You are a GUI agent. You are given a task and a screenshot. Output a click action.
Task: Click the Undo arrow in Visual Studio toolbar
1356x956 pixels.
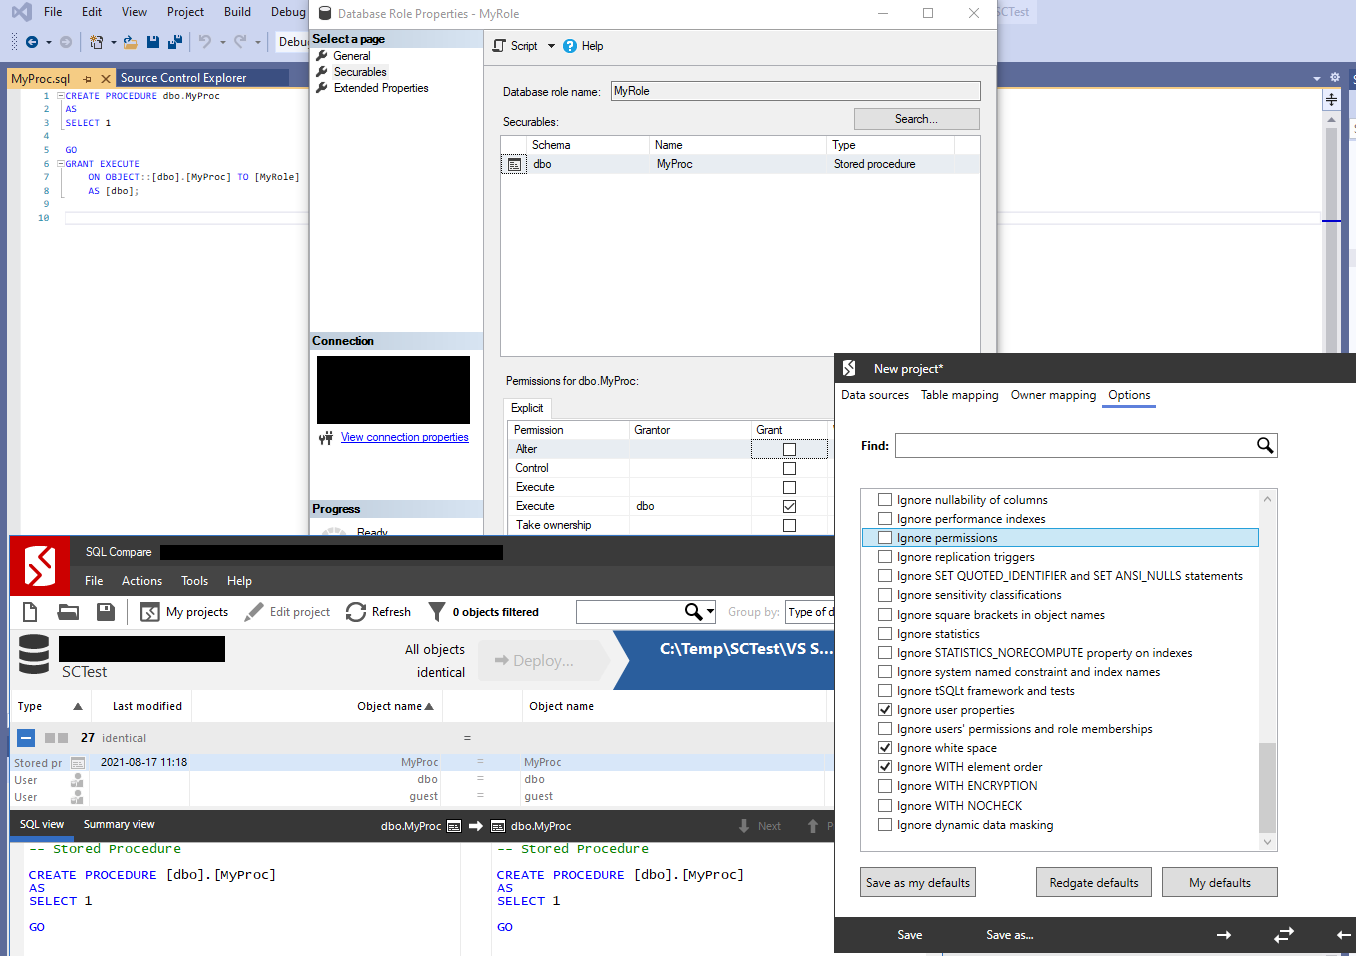(204, 42)
